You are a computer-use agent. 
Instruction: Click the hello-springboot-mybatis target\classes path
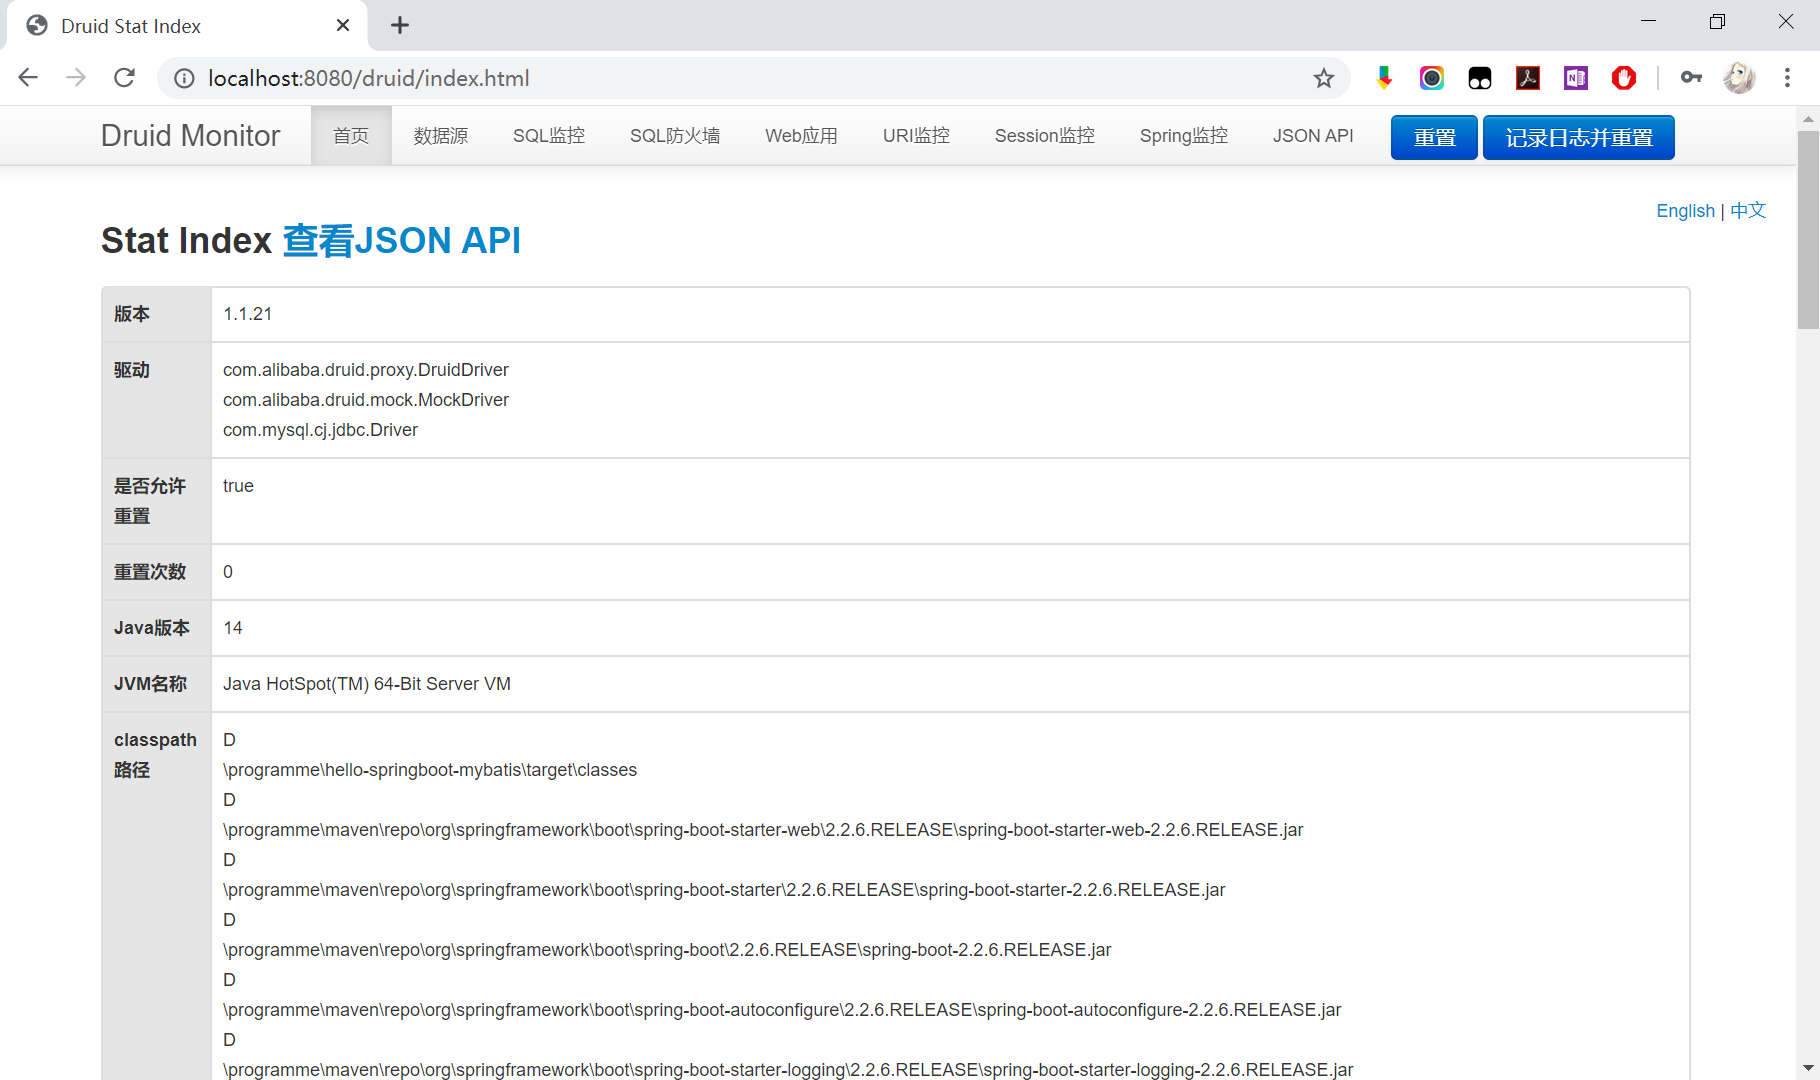430,770
